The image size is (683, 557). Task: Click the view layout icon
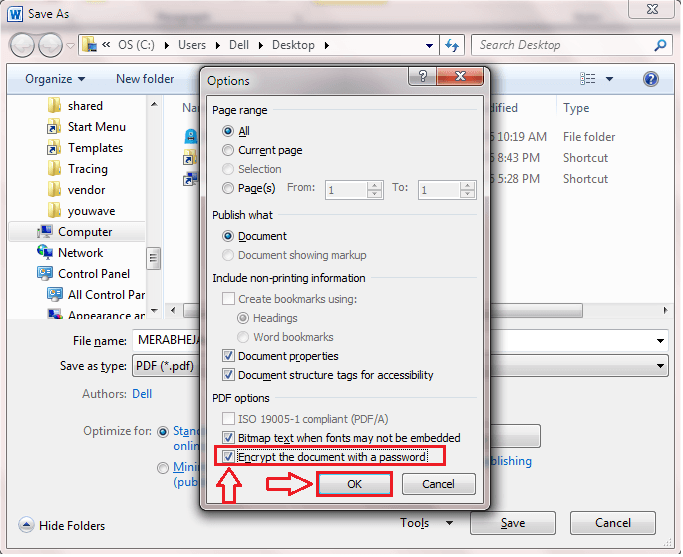tap(587, 79)
